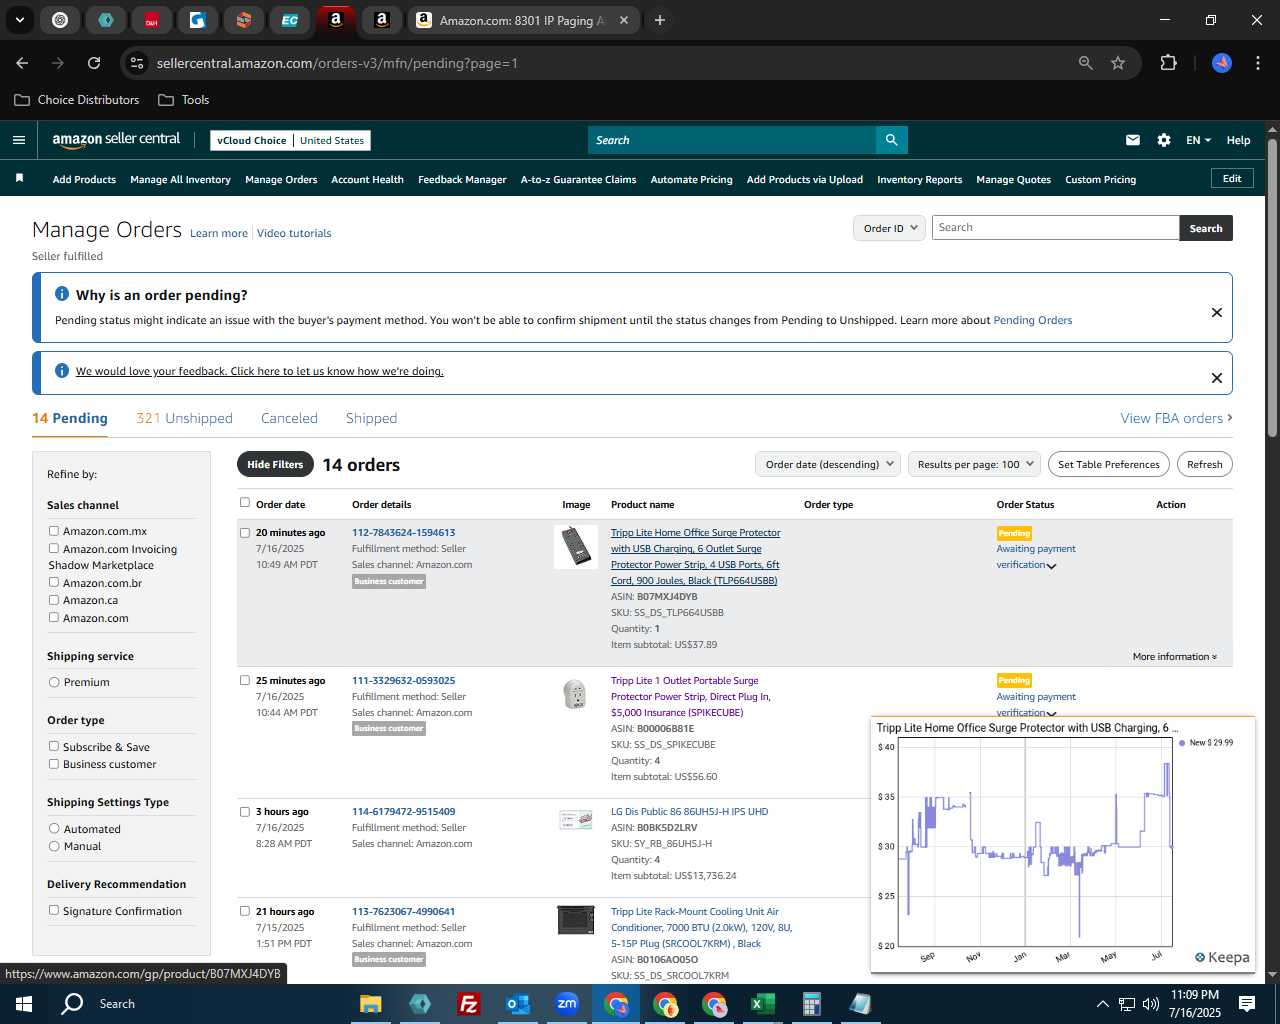Screen dimensions: 1280x1024
Task: Open File Explorer from the taskbar
Action: tap(371, 1004)
